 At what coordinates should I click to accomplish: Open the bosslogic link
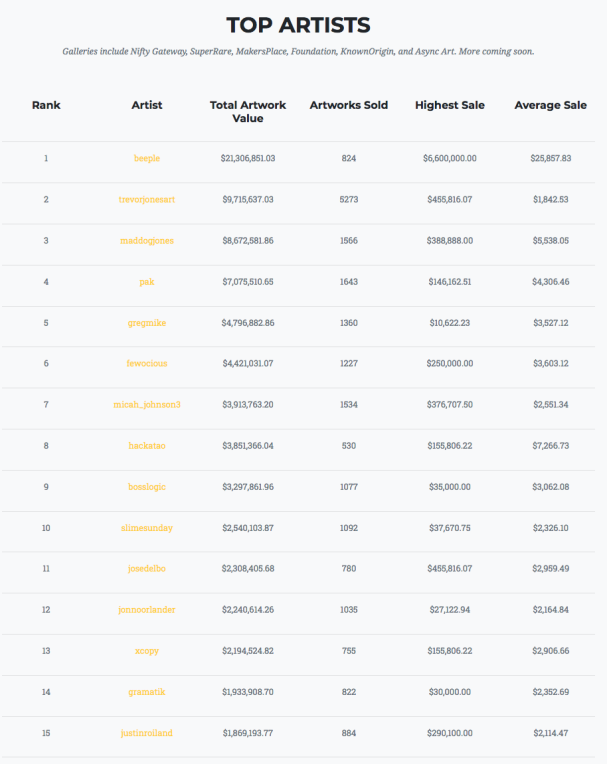click(147, 487)
